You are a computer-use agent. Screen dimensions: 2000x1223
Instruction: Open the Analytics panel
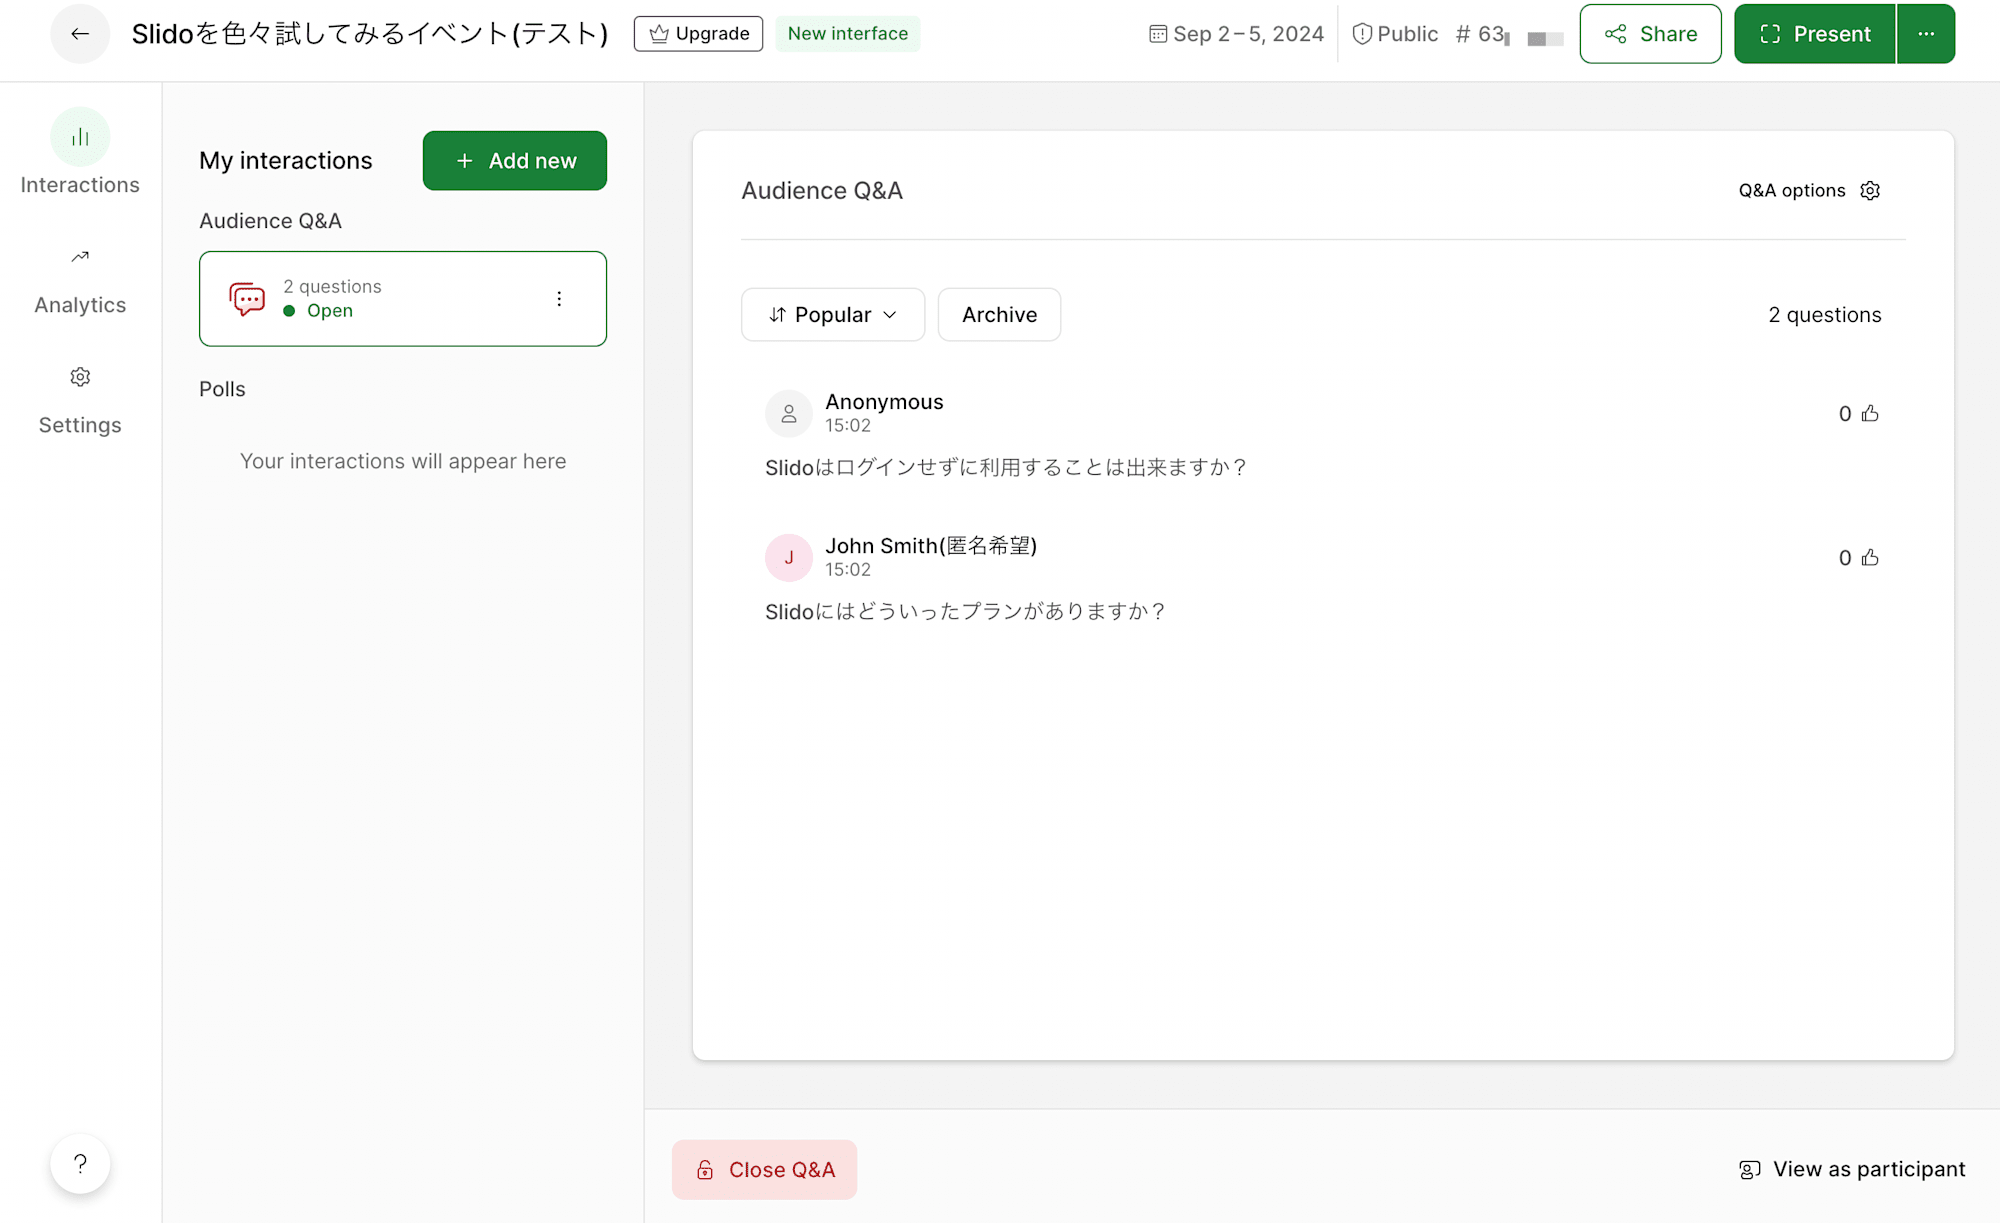(80, 279)
